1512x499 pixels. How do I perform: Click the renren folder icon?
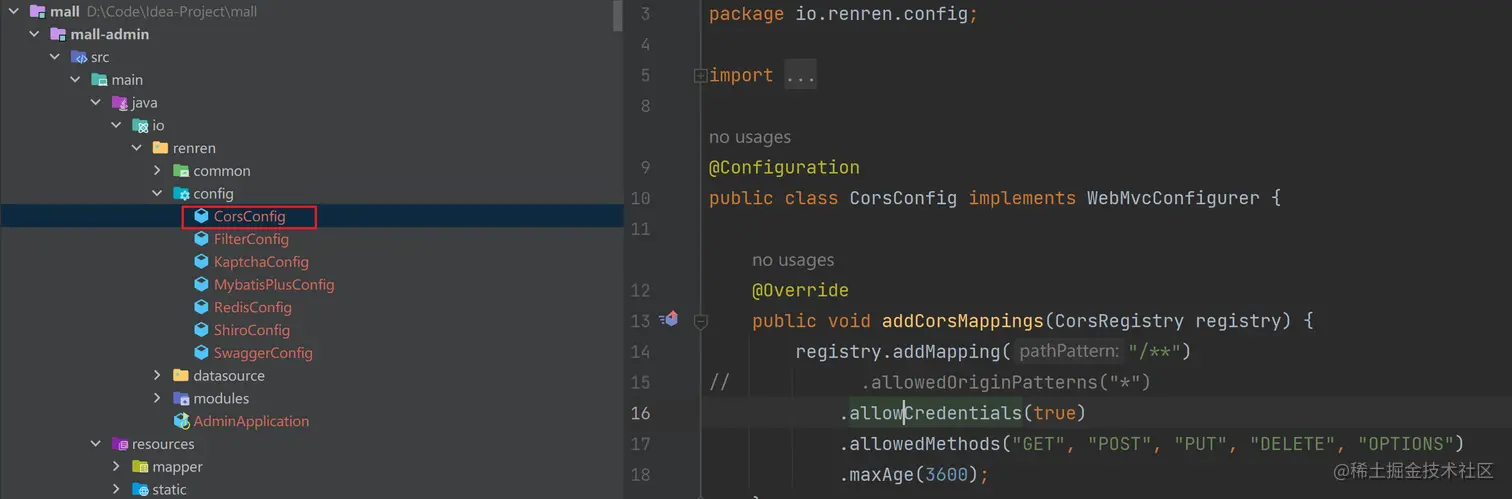click(x=160, y=148)
